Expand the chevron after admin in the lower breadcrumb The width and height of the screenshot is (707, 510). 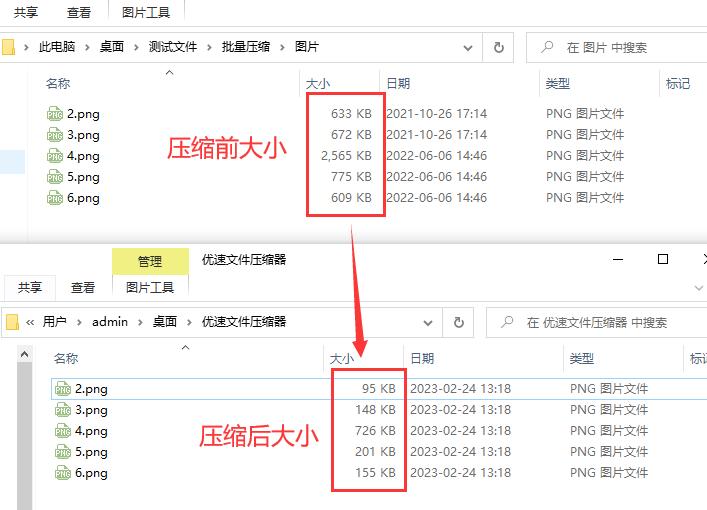tap(140, 322)
